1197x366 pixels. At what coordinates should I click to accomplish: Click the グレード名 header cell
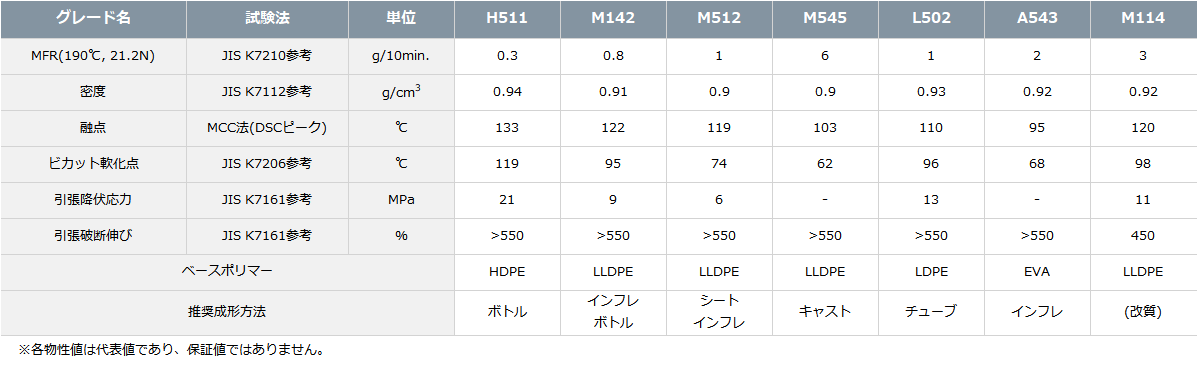pyautogui.click(x=93, y=19)
